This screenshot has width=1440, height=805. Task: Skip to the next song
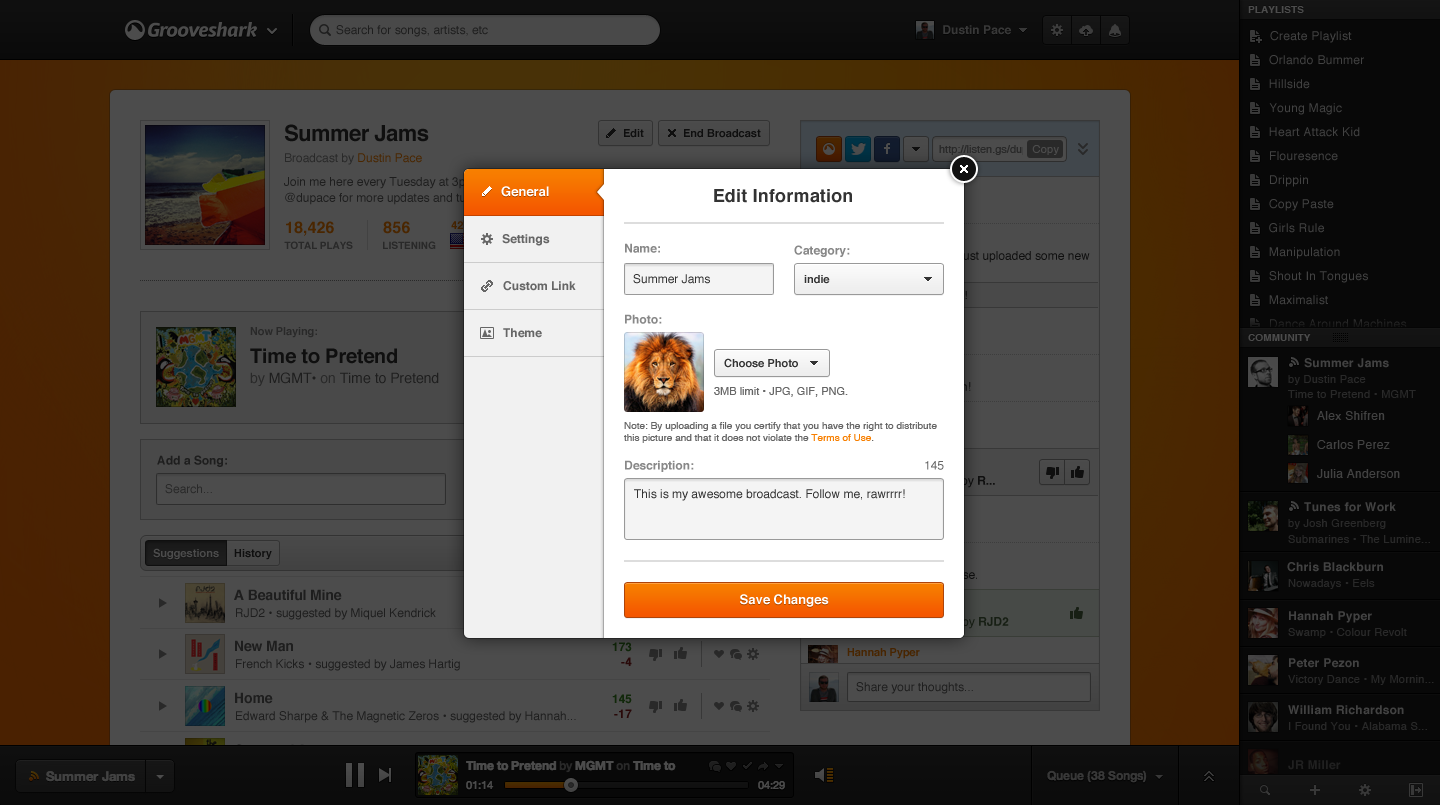[x=385, y=775]
